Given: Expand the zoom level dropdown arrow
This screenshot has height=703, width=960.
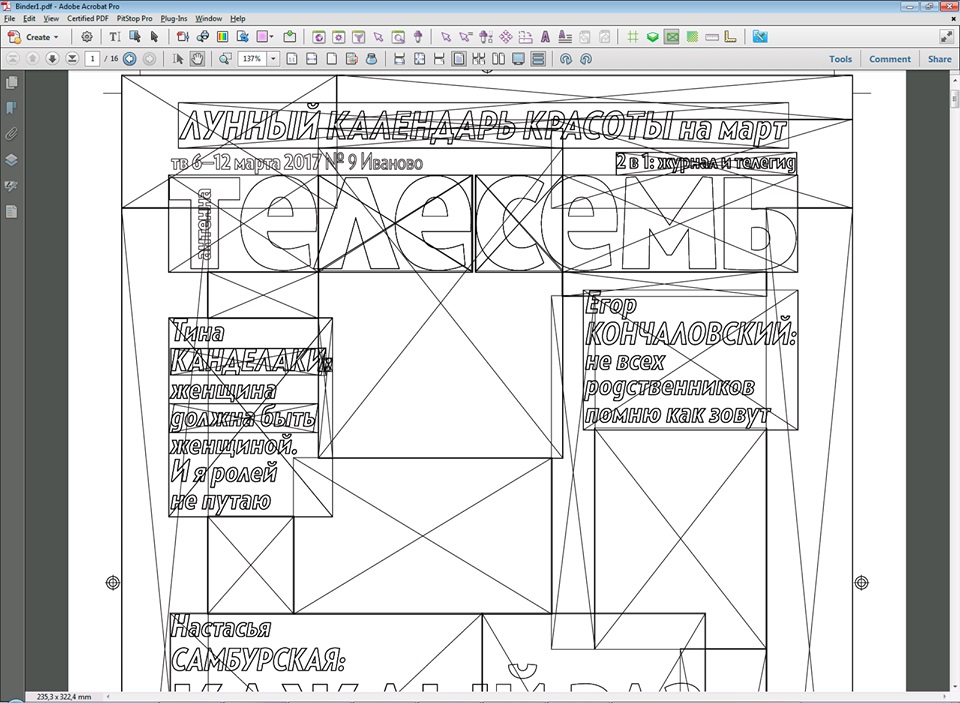Looking at the screenshot, I should (x=274, y=59).
